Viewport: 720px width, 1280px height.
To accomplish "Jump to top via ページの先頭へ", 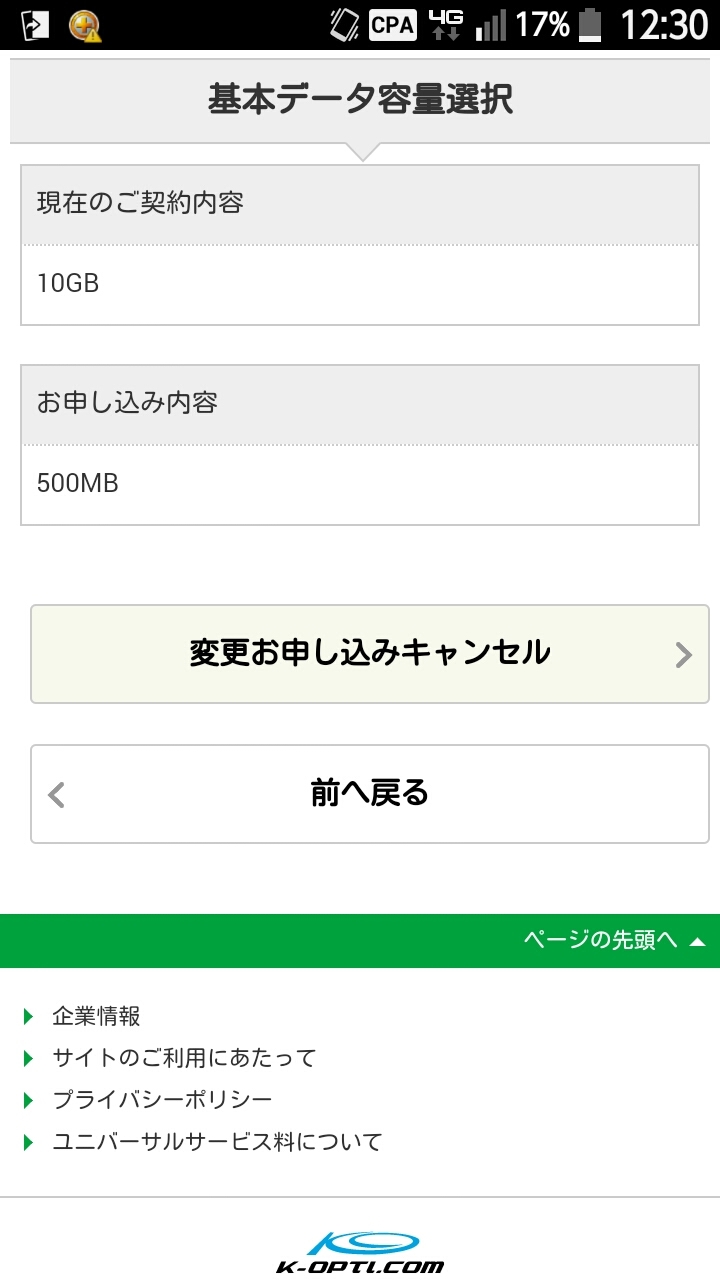I will [600, 940].
